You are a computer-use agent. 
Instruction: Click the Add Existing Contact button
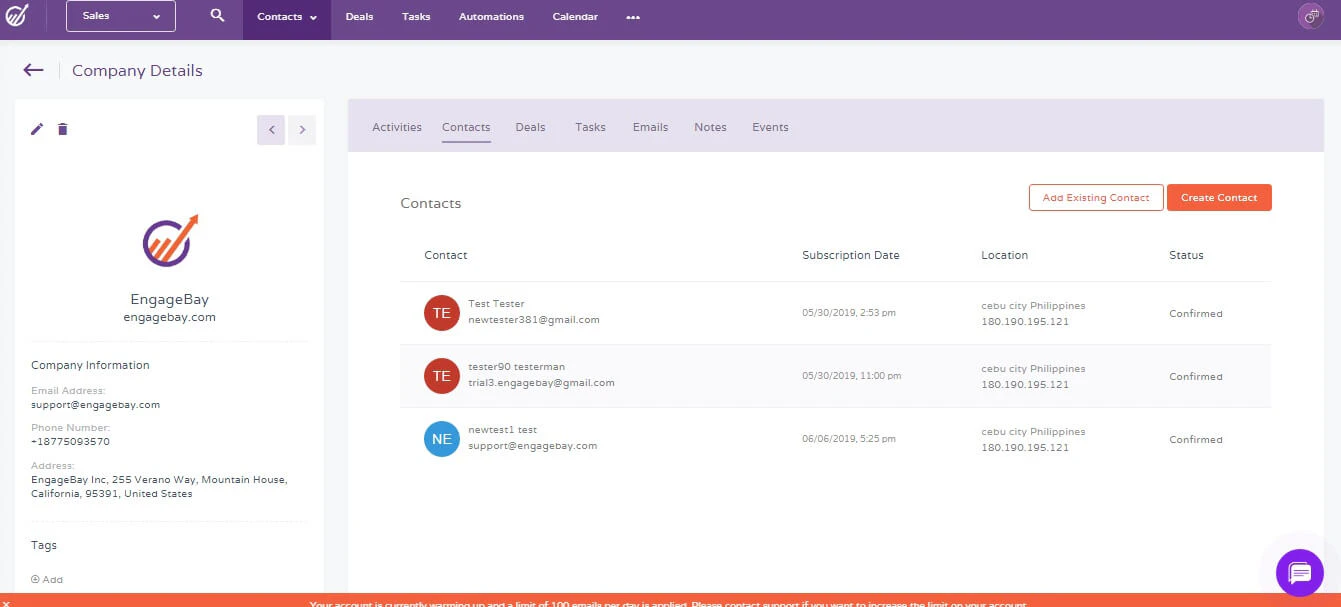1096,197
